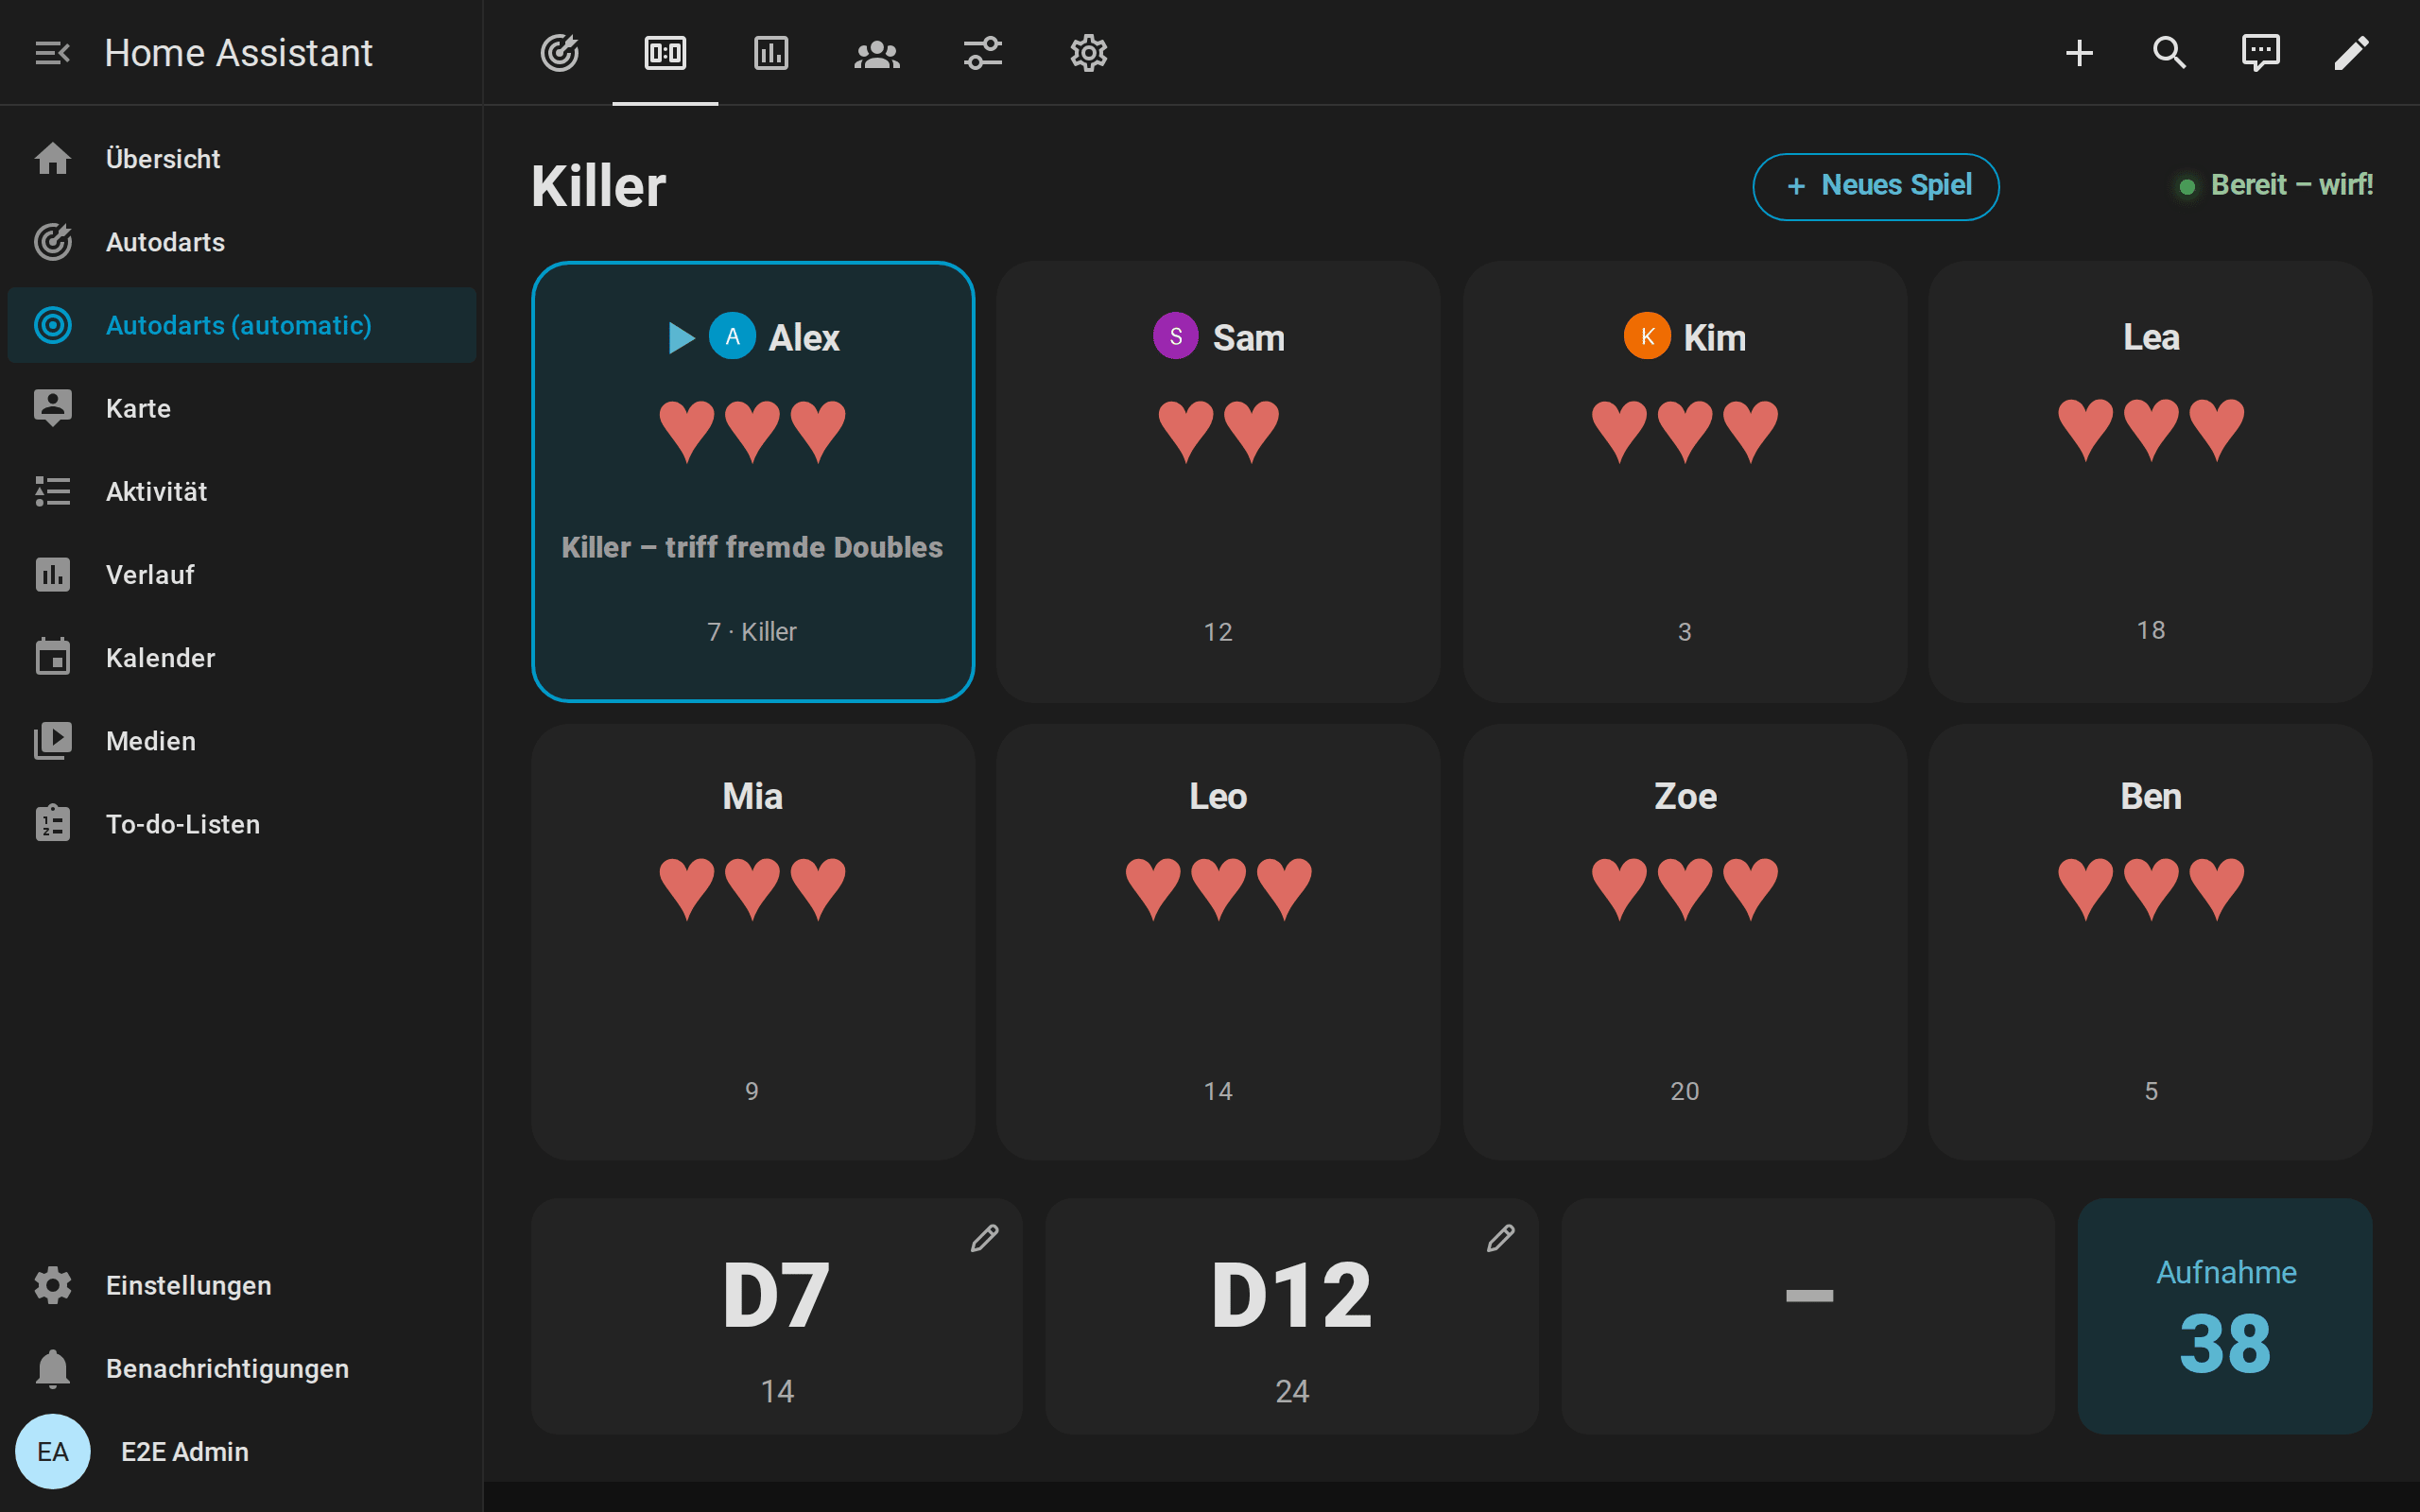Edit dashboard with the pencil icon

2351,53
